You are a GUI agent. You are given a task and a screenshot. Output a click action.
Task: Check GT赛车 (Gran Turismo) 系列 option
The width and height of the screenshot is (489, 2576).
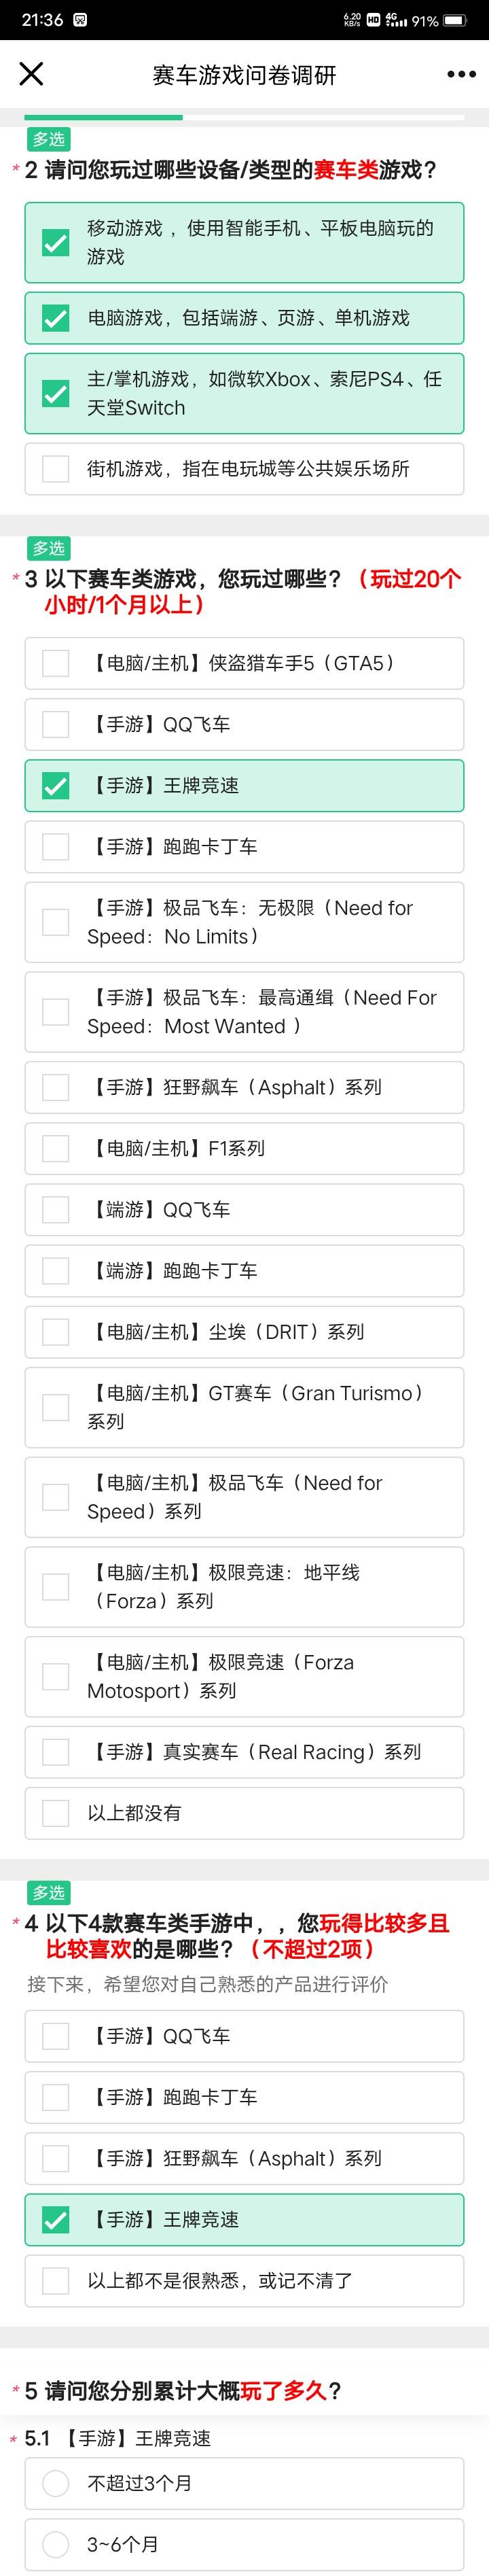[x=244, y=1408]
